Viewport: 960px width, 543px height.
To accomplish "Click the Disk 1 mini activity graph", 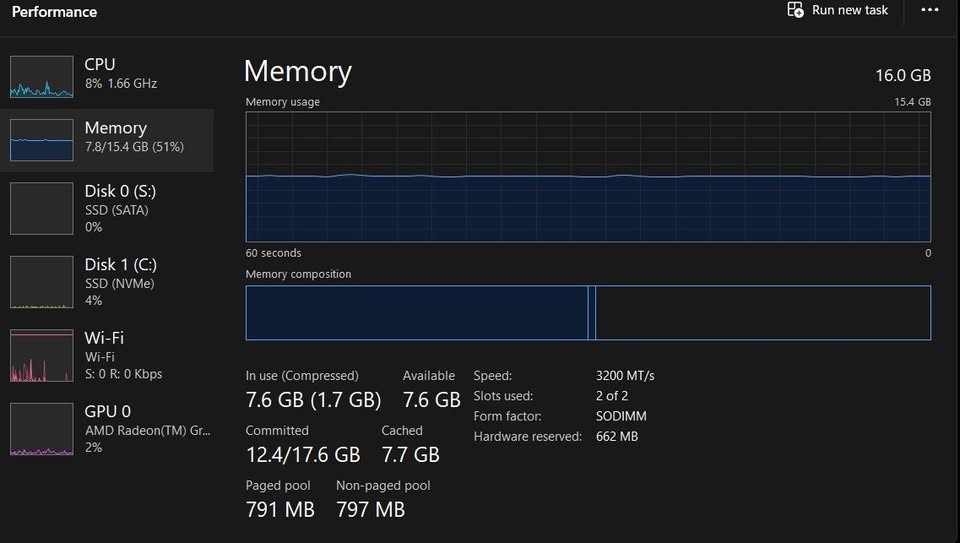I will tap(42, 282).
